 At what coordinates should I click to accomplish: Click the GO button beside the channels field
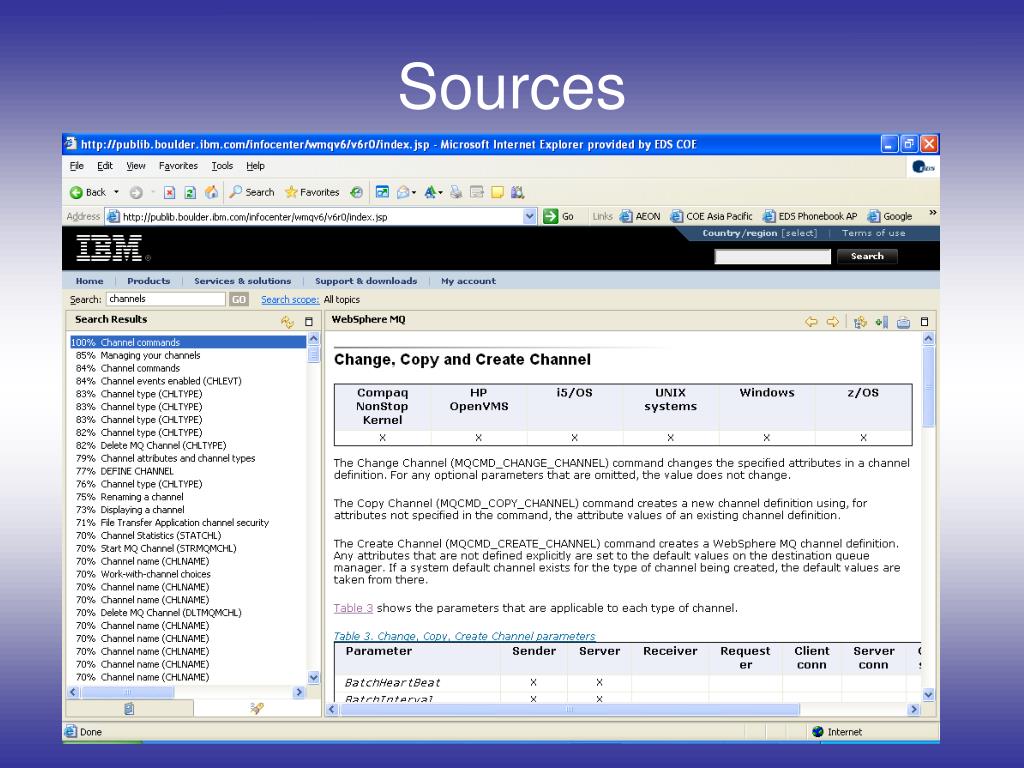pos(239,299)
